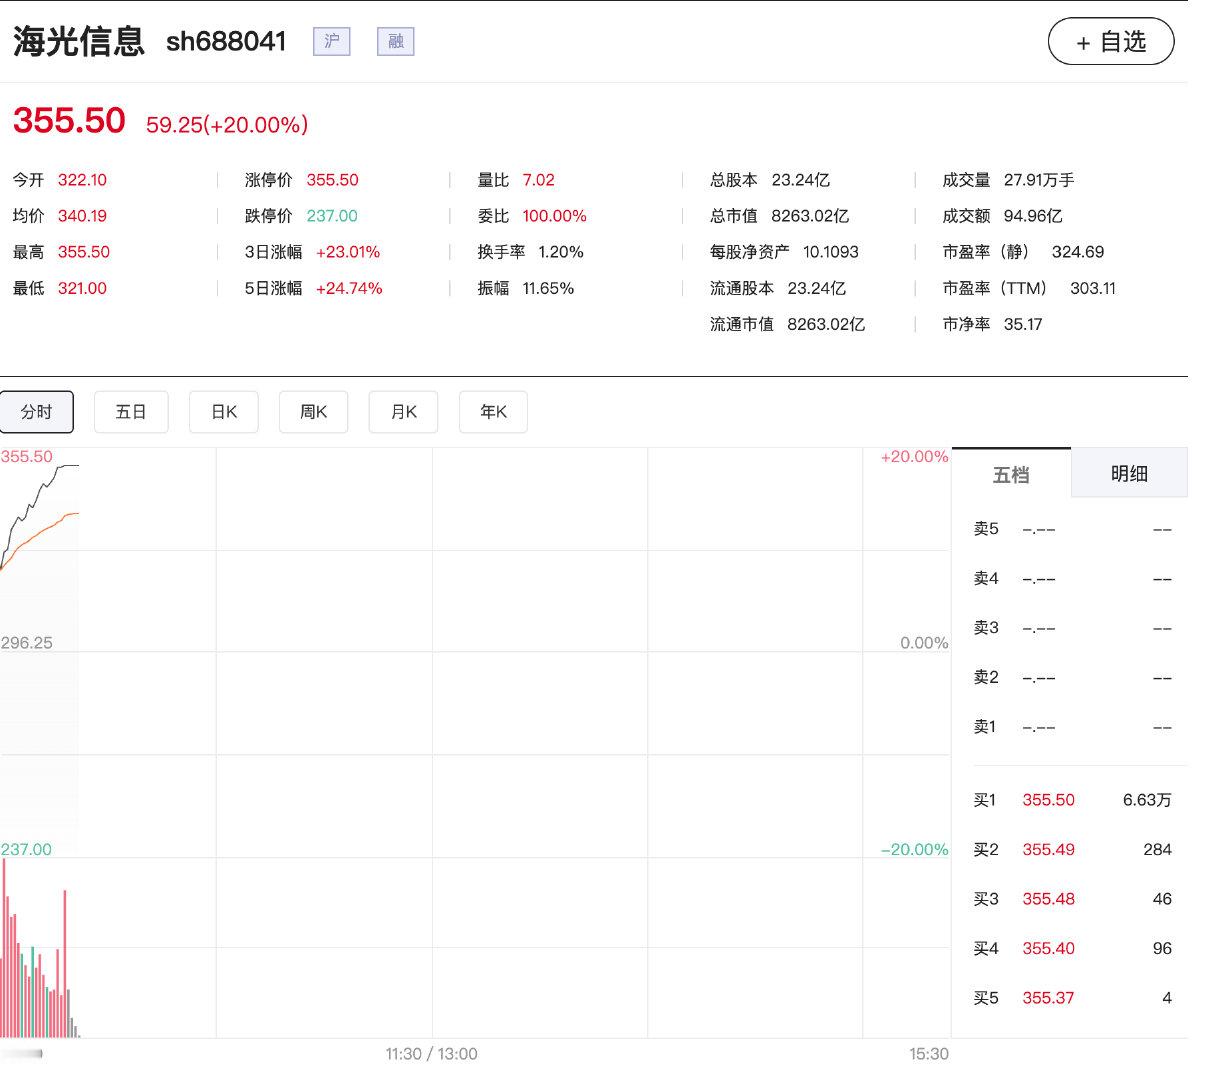Click the 11:30 / 13:00 time label
This screenshot has height=1080, width=1212.
tap(432, 1054)
